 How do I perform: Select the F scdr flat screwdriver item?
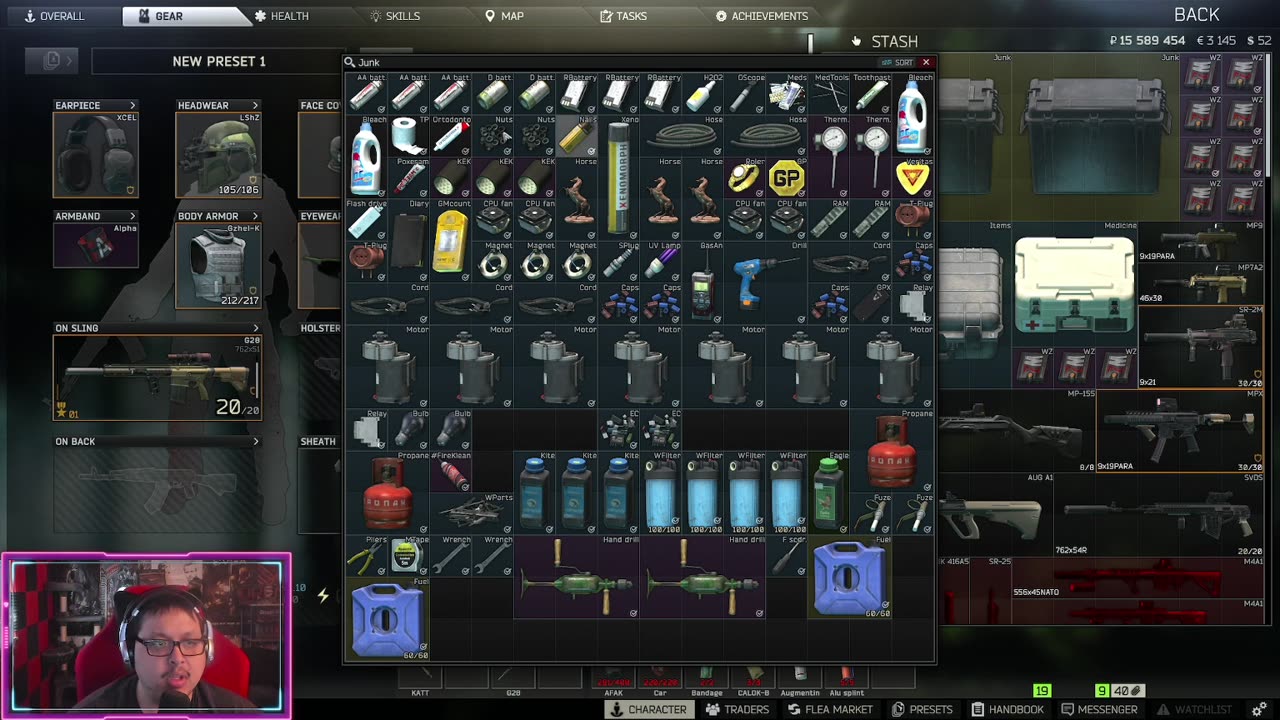tap(787, 556)
